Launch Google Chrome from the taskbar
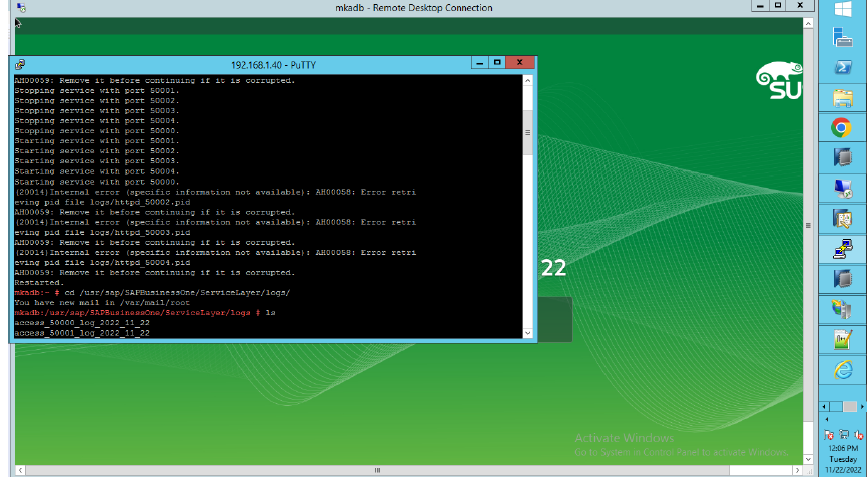Viewport: 867px width, 477px height. pyautogui.click(x=841, y=128)
